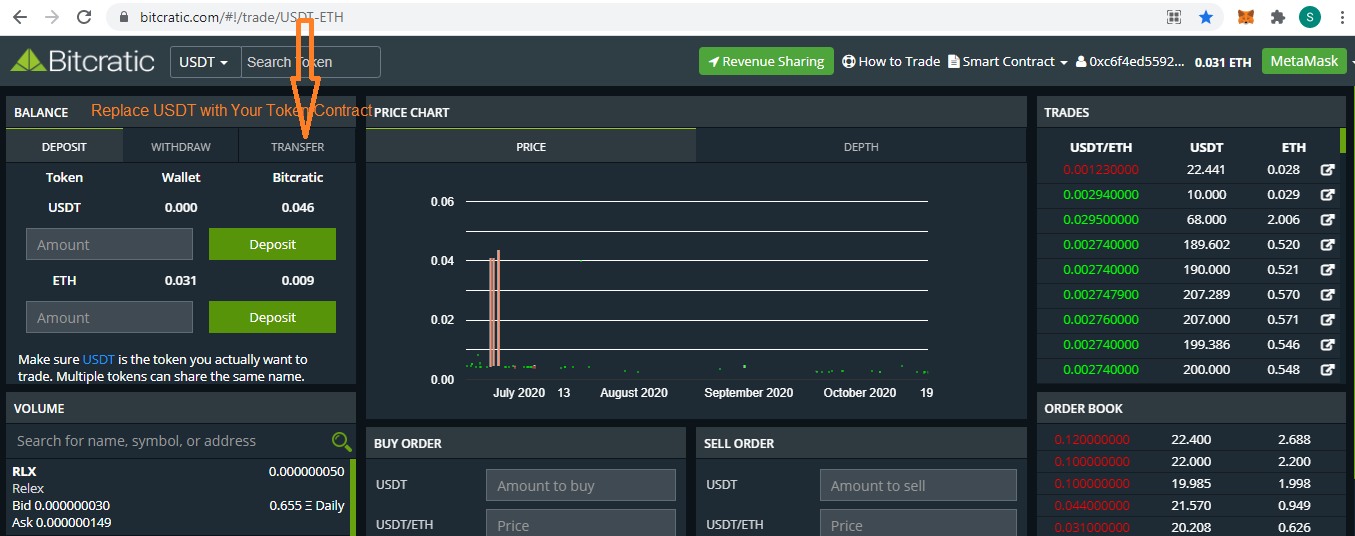Click the tall price bar on the chart
1355x536 pixels.
tap(498, 310)
